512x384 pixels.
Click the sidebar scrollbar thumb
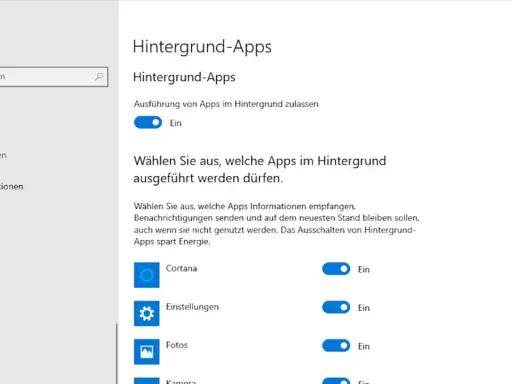coord(117,354)
